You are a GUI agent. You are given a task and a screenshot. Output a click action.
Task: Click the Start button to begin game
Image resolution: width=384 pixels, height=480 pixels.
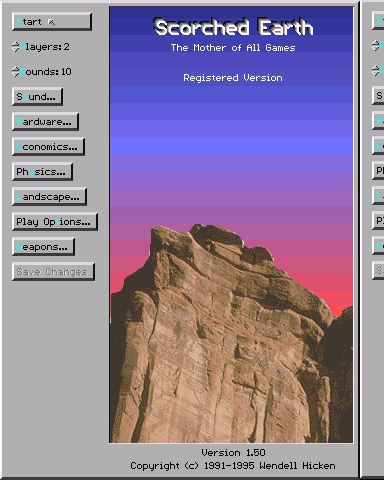click(52, 22)
